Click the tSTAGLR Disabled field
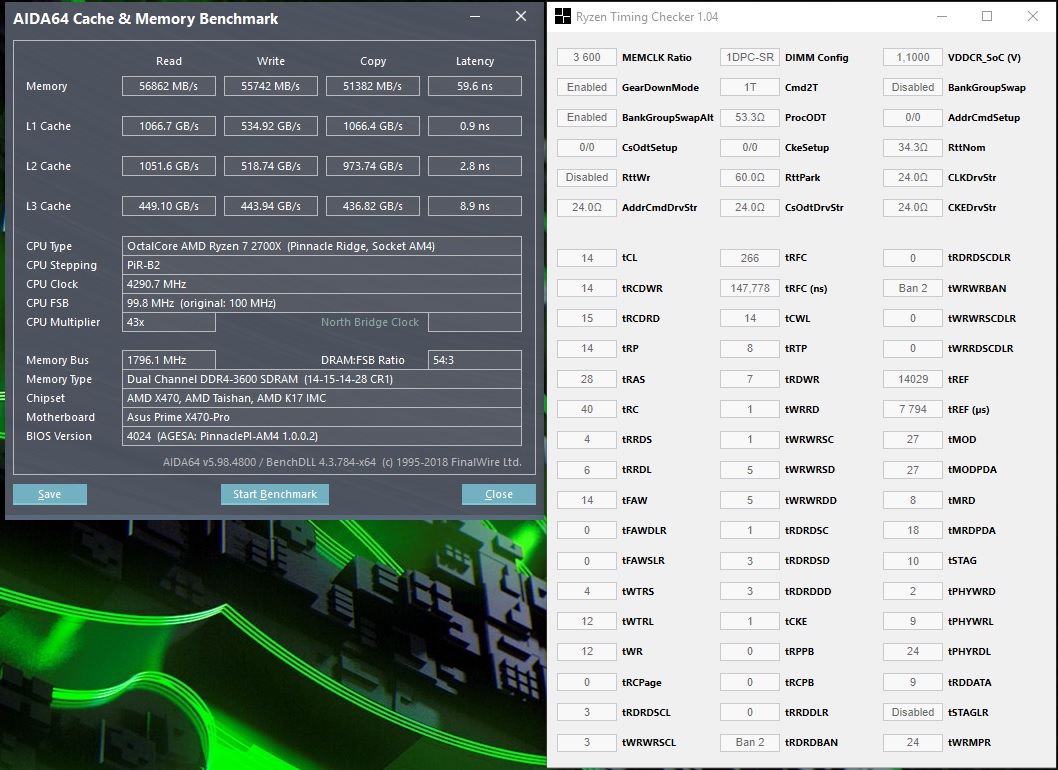The width and height of the screenshot is (1058, 770). click(x=912, y=712)
